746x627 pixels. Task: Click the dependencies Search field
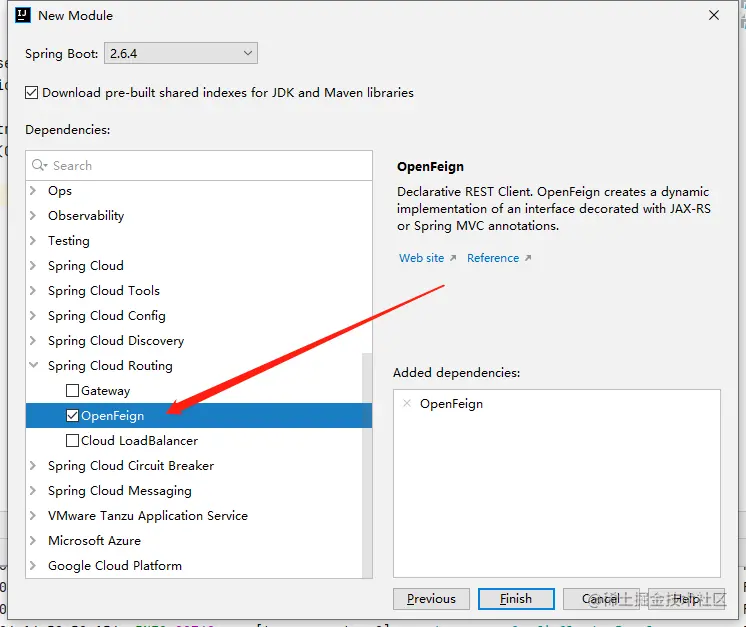tap(199, 166)
